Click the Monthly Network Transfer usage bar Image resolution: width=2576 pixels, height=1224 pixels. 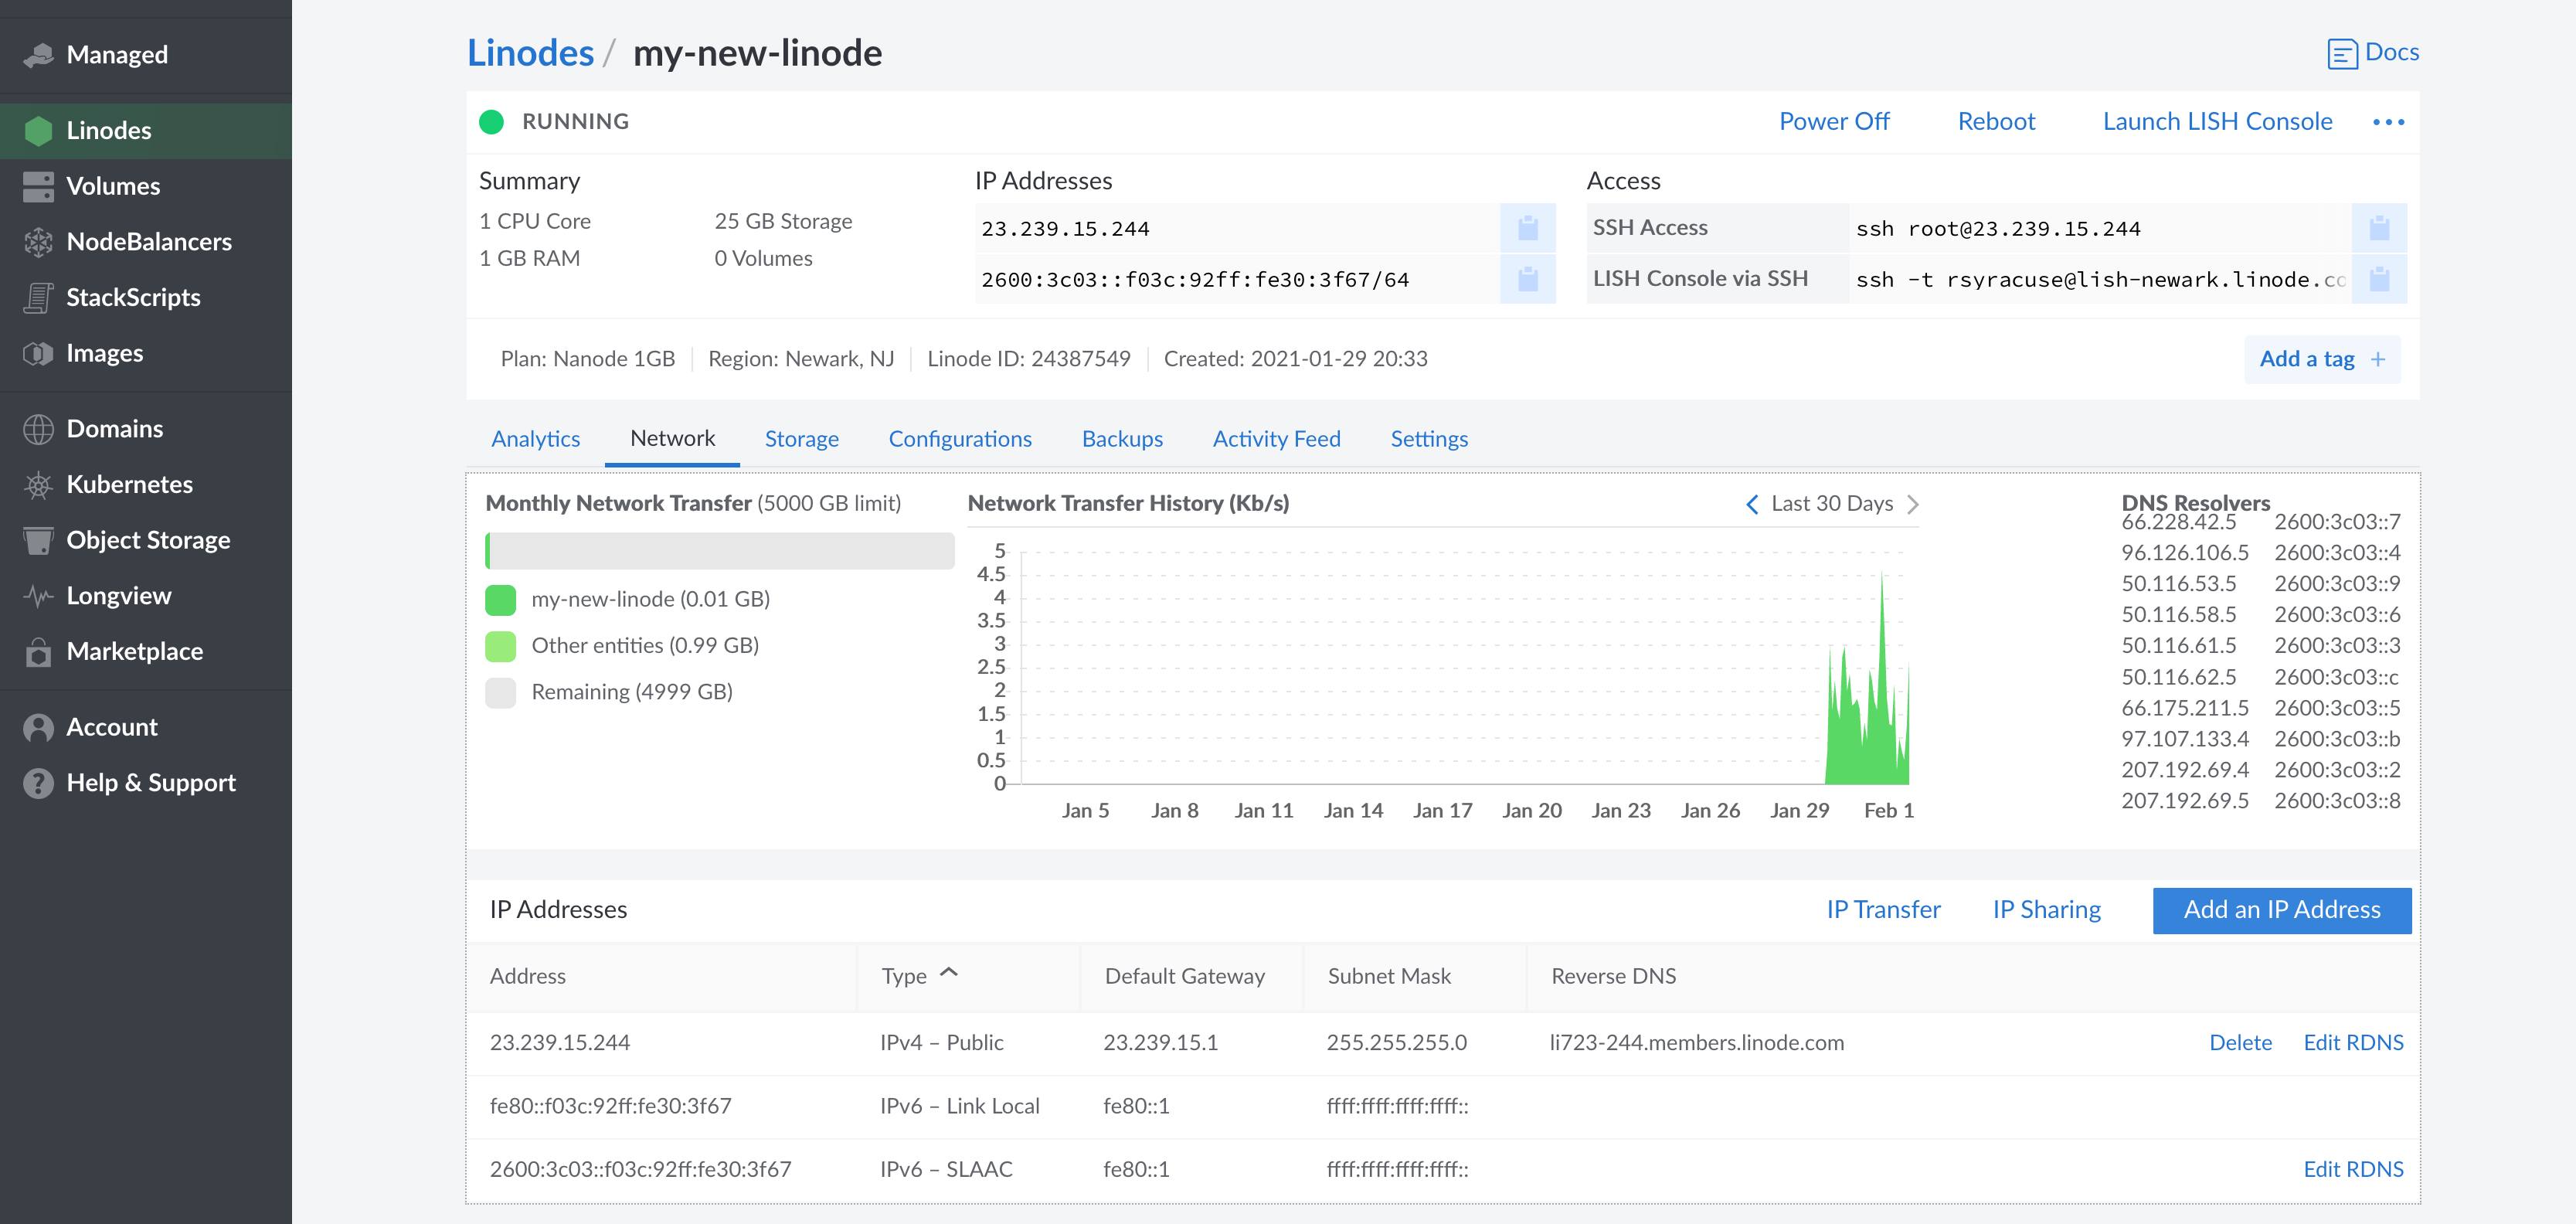[721, 550]
